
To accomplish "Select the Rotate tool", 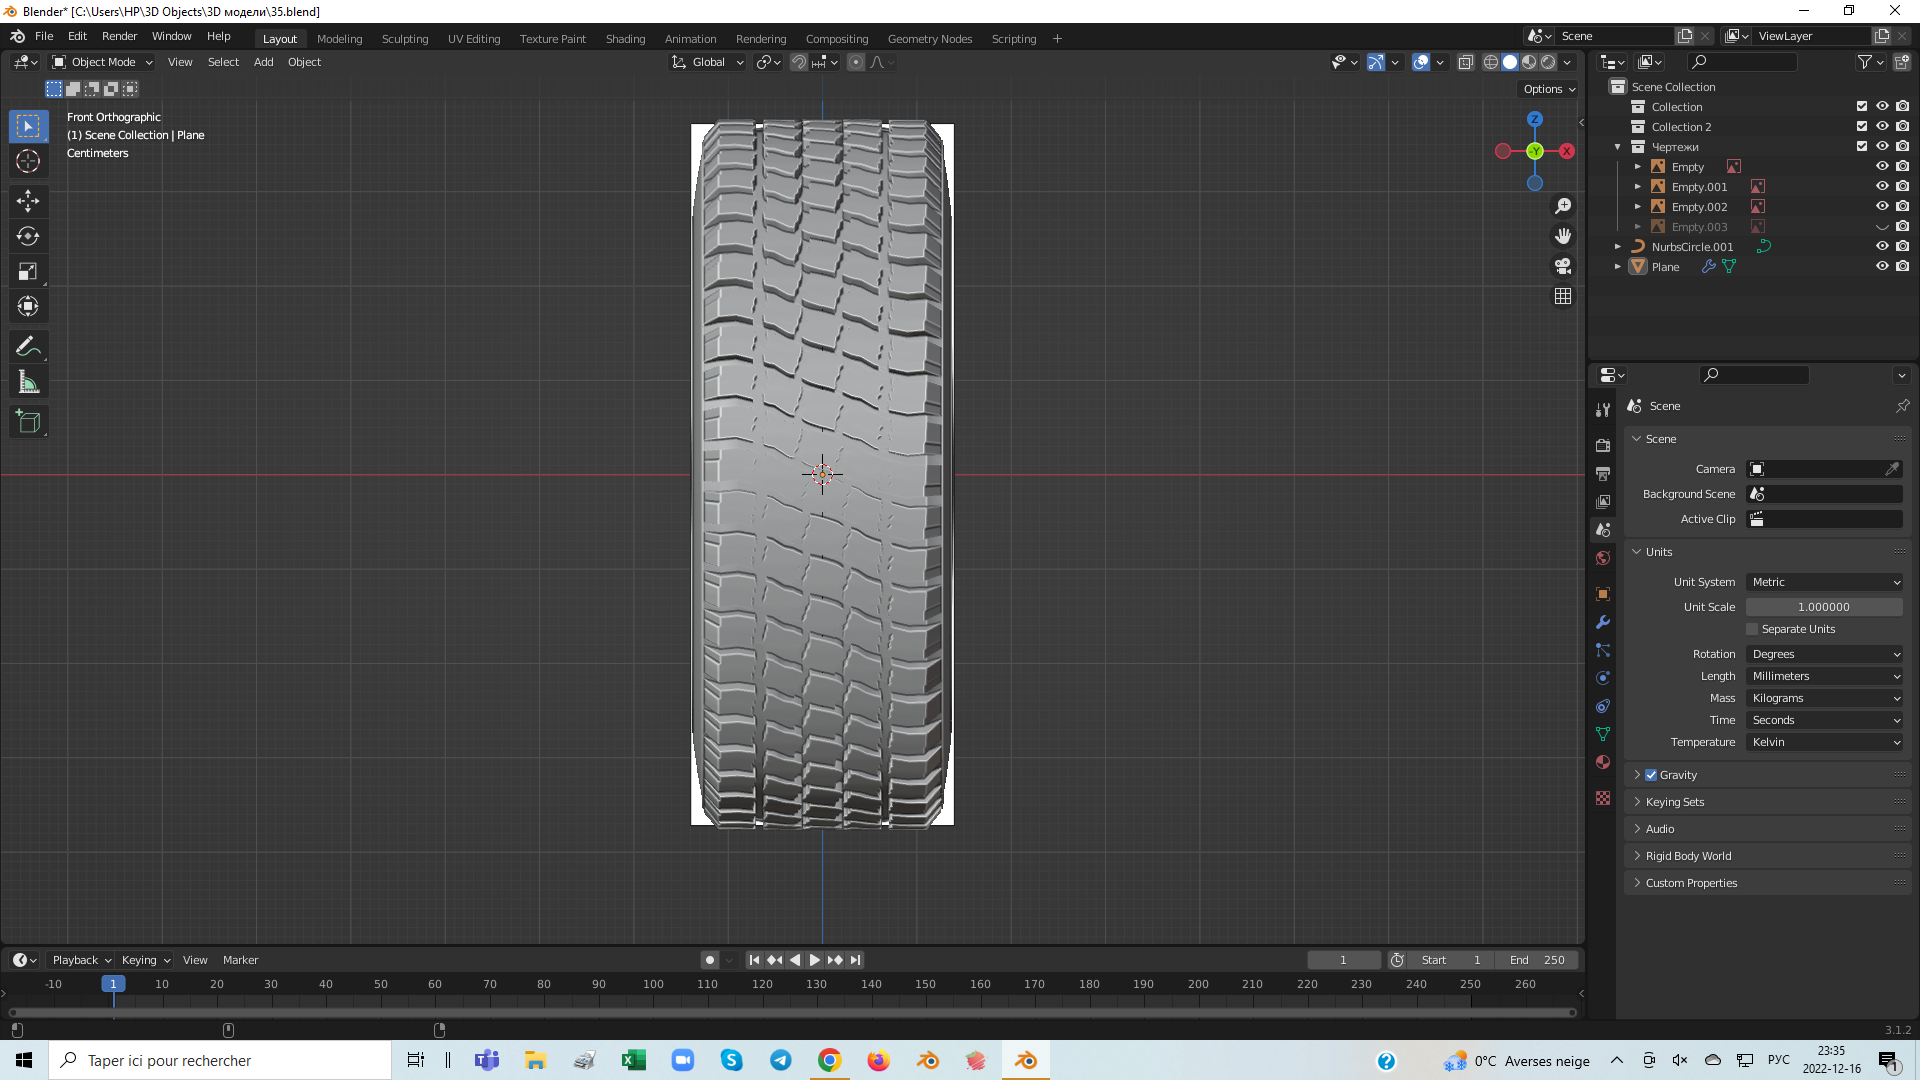I will coord(28,237).
